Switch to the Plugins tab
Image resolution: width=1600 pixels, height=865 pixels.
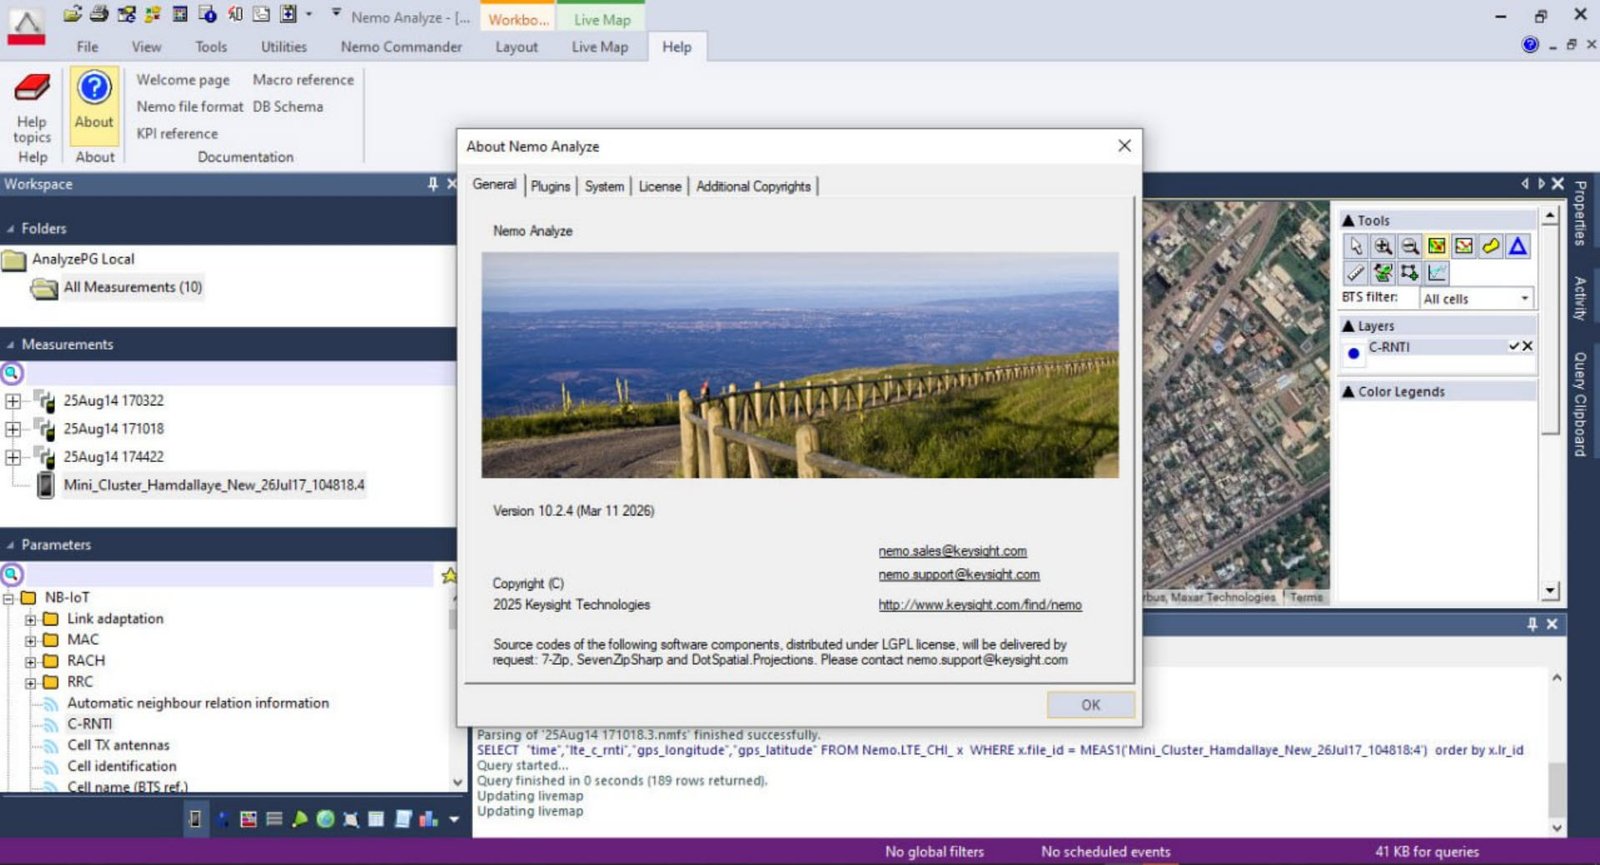[x=550, y=186]
